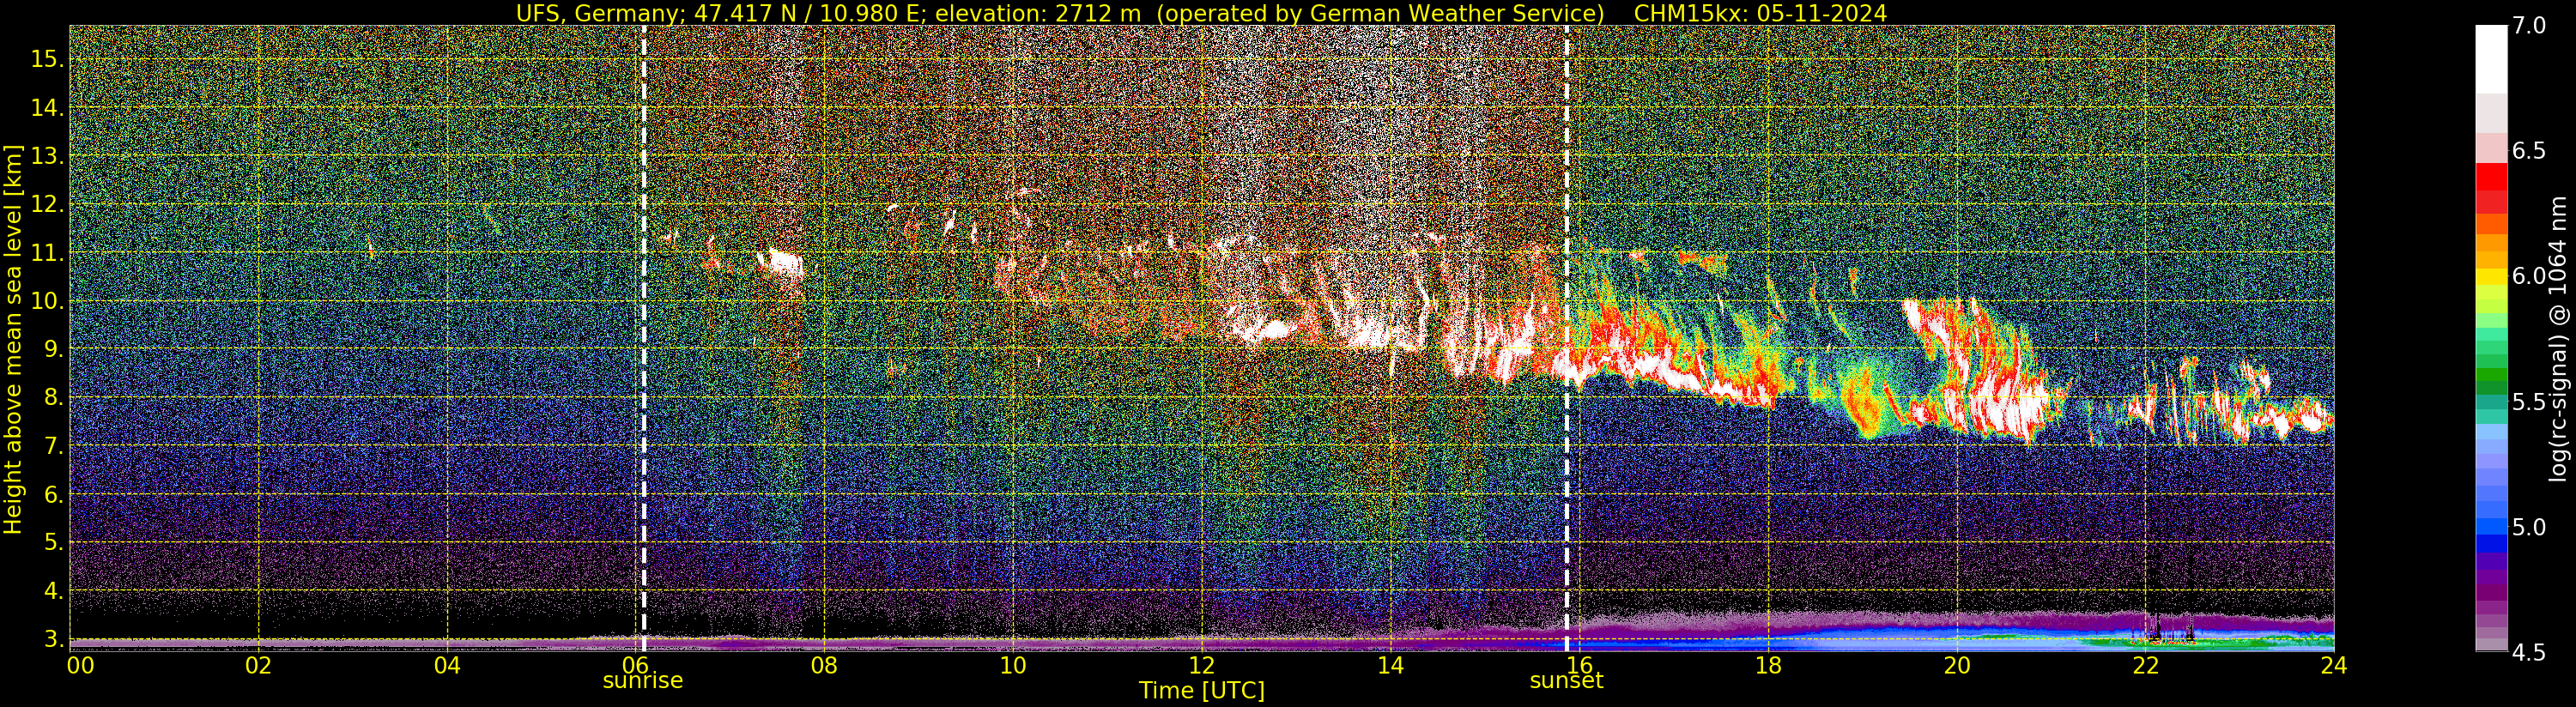
Task: Click the '6.5' colorbar value
Action: pyautogui.click(x=2527, y=151)
